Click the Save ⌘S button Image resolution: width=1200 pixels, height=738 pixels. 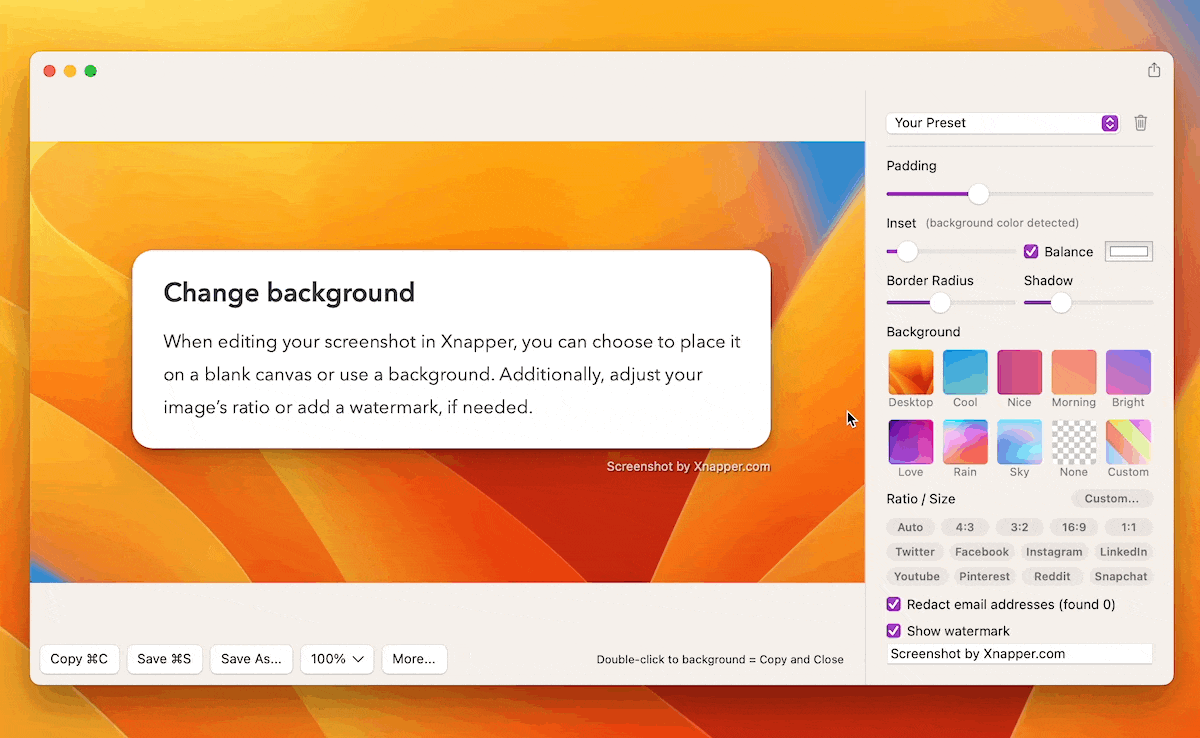coord(165,659)
